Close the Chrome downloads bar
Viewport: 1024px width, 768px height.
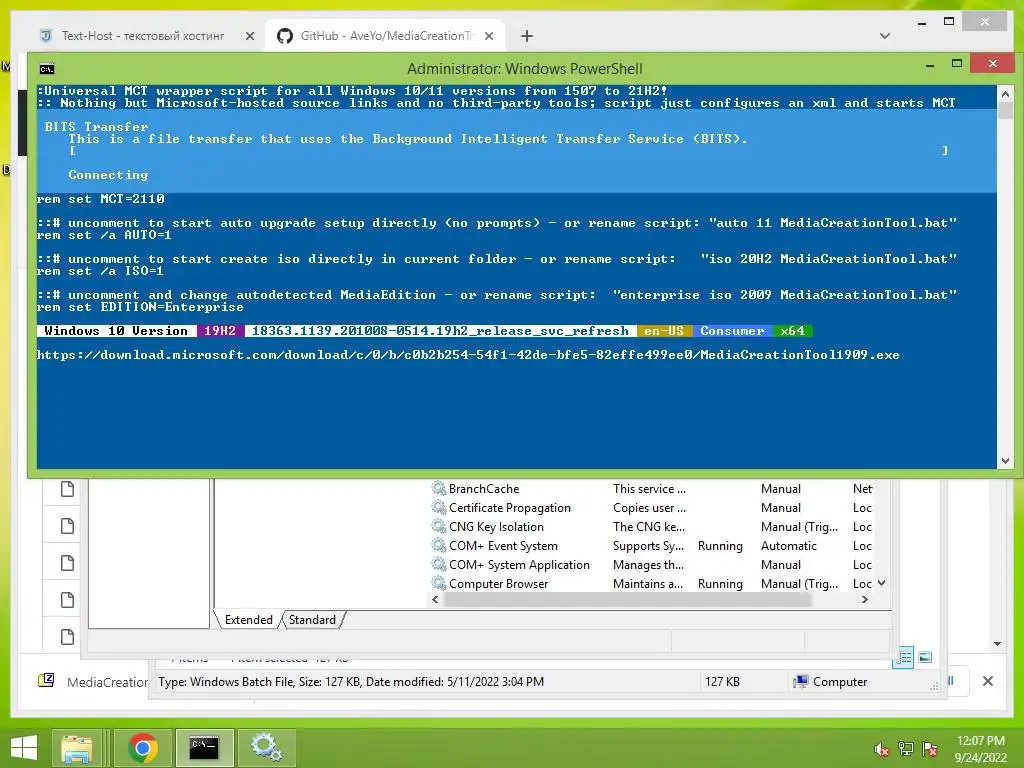pyautogui.click(x=987, y=681)
